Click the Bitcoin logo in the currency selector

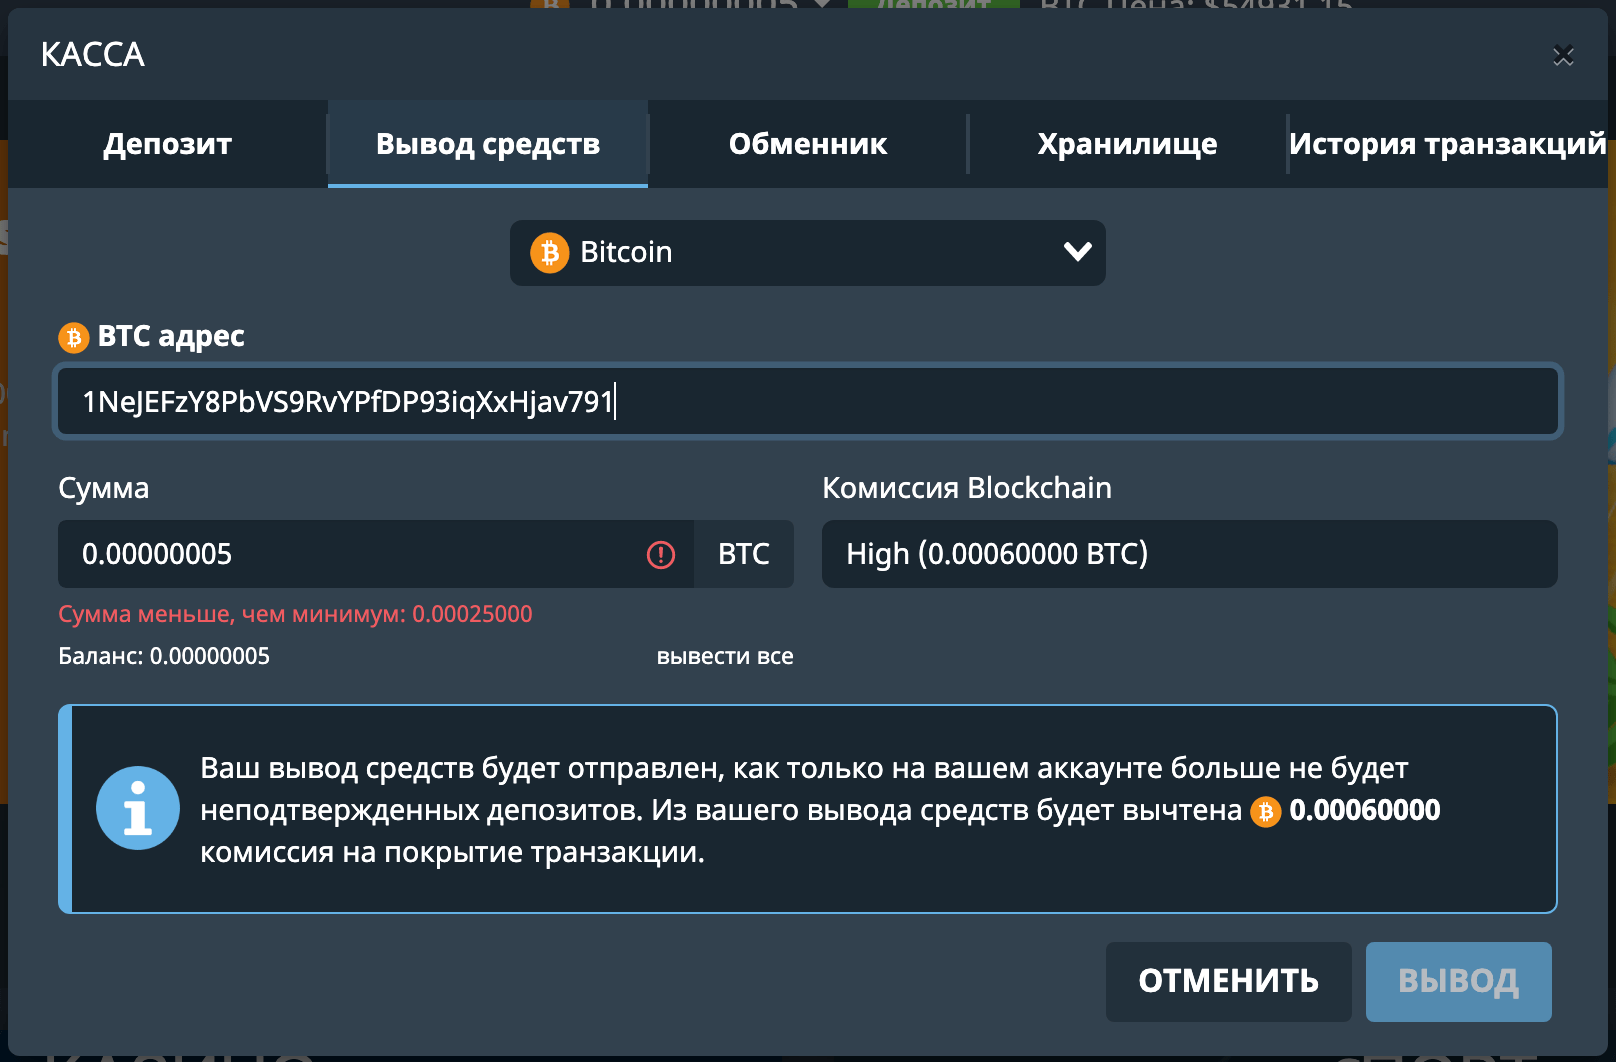[549, 253]
